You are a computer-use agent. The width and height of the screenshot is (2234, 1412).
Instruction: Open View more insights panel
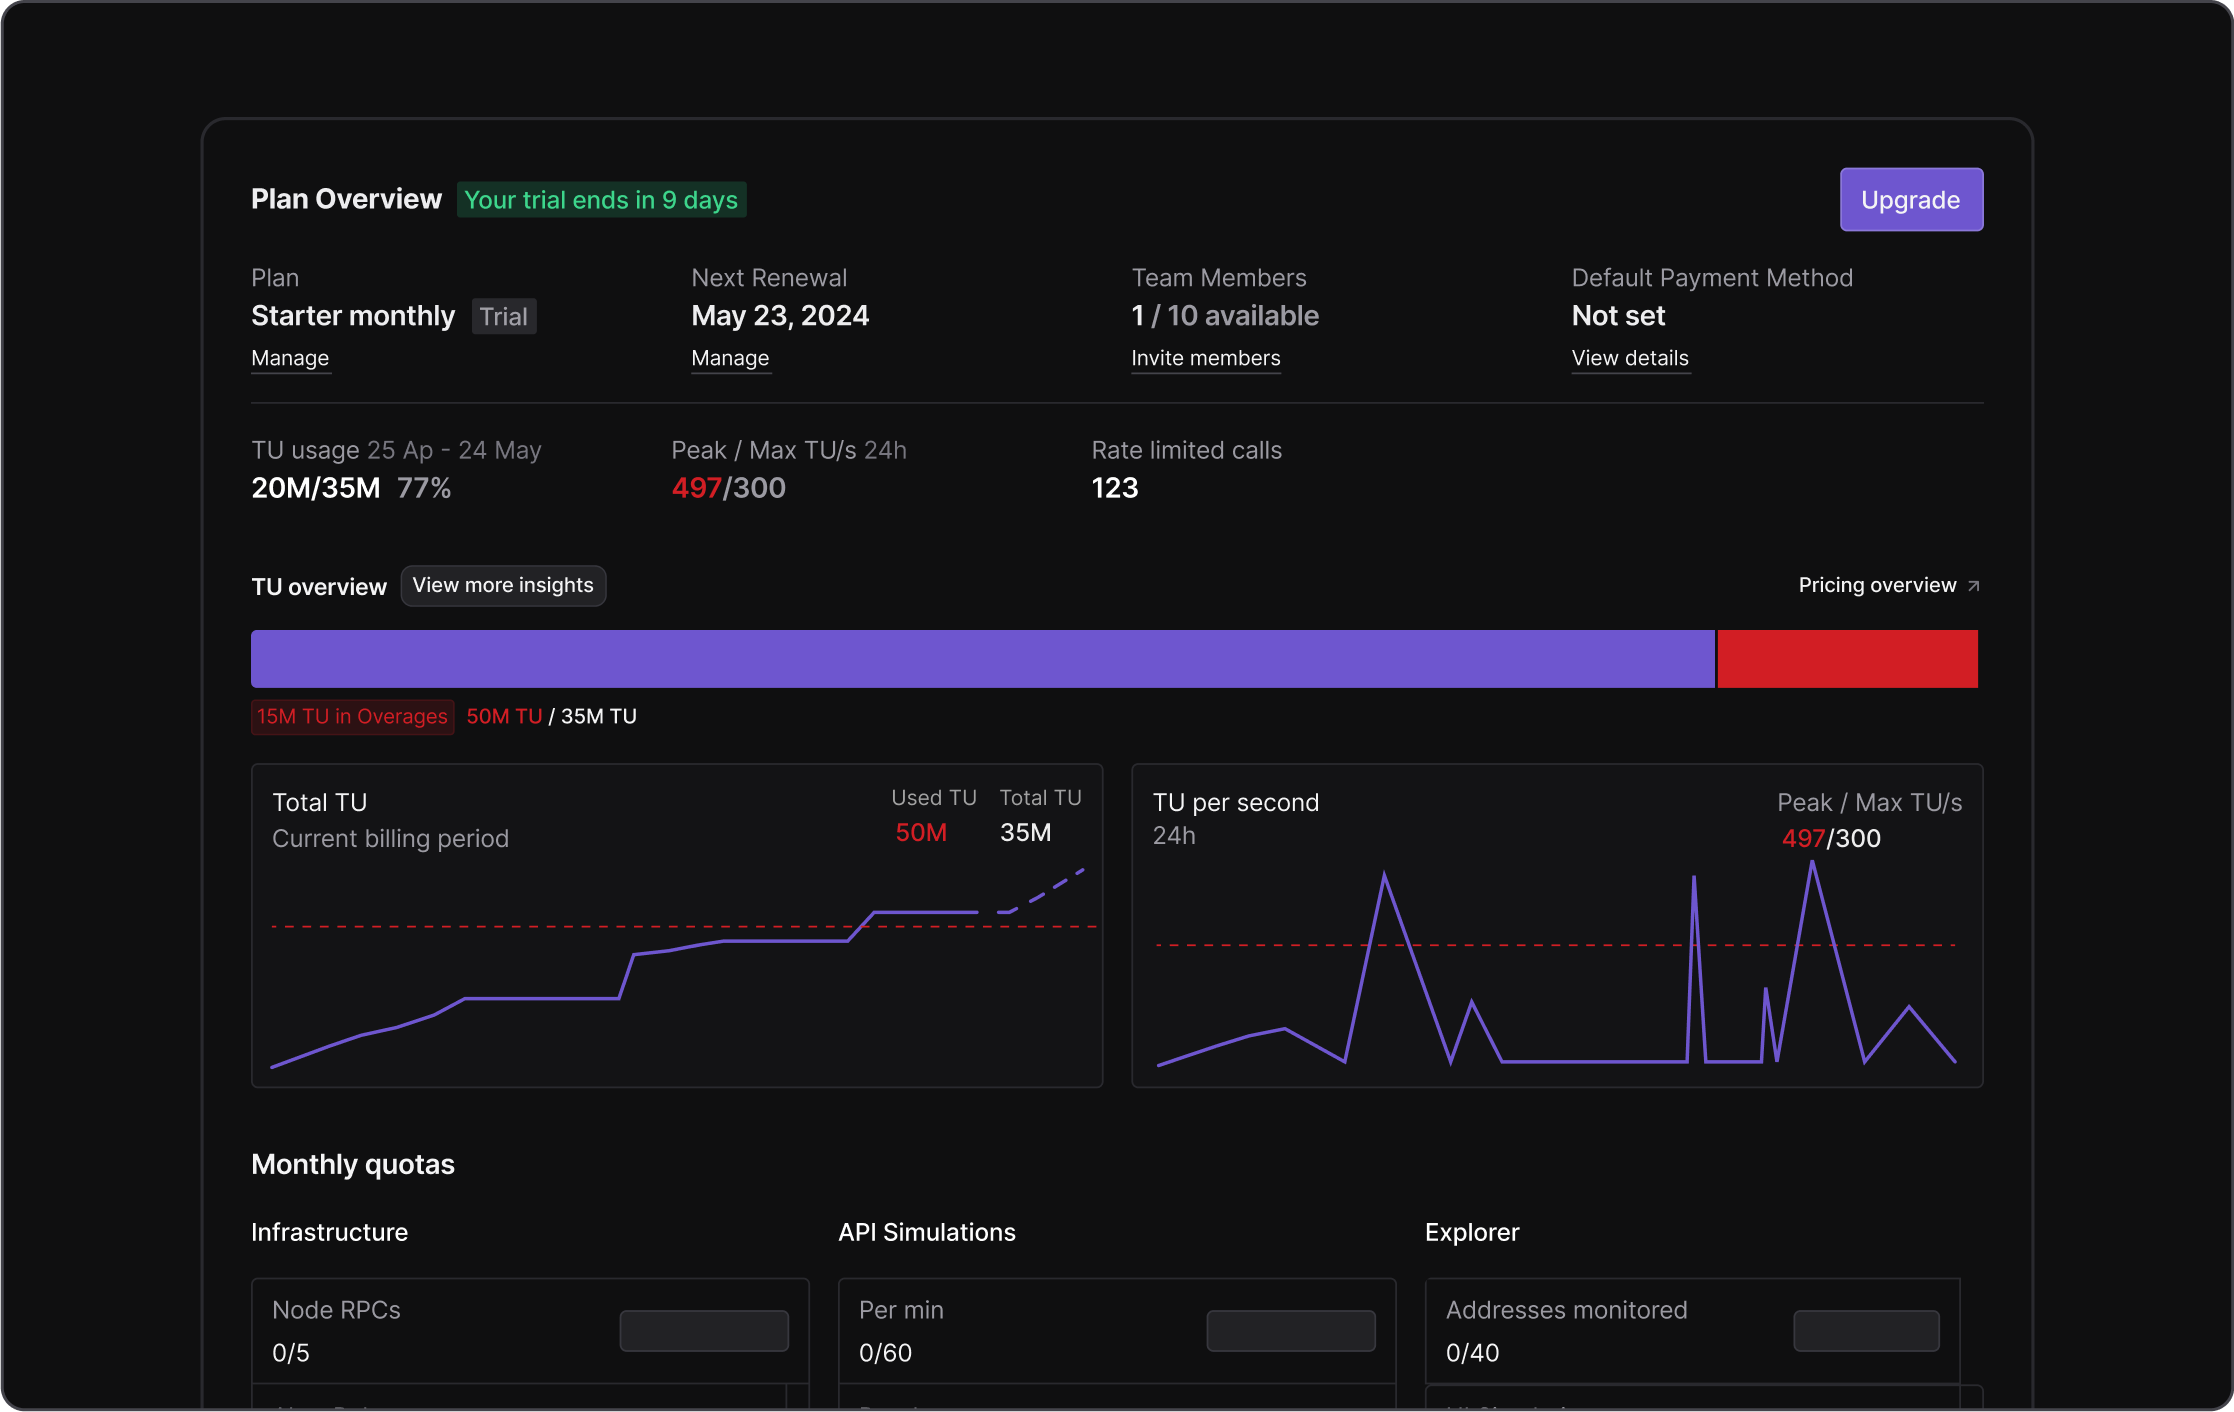pos(503,585)
